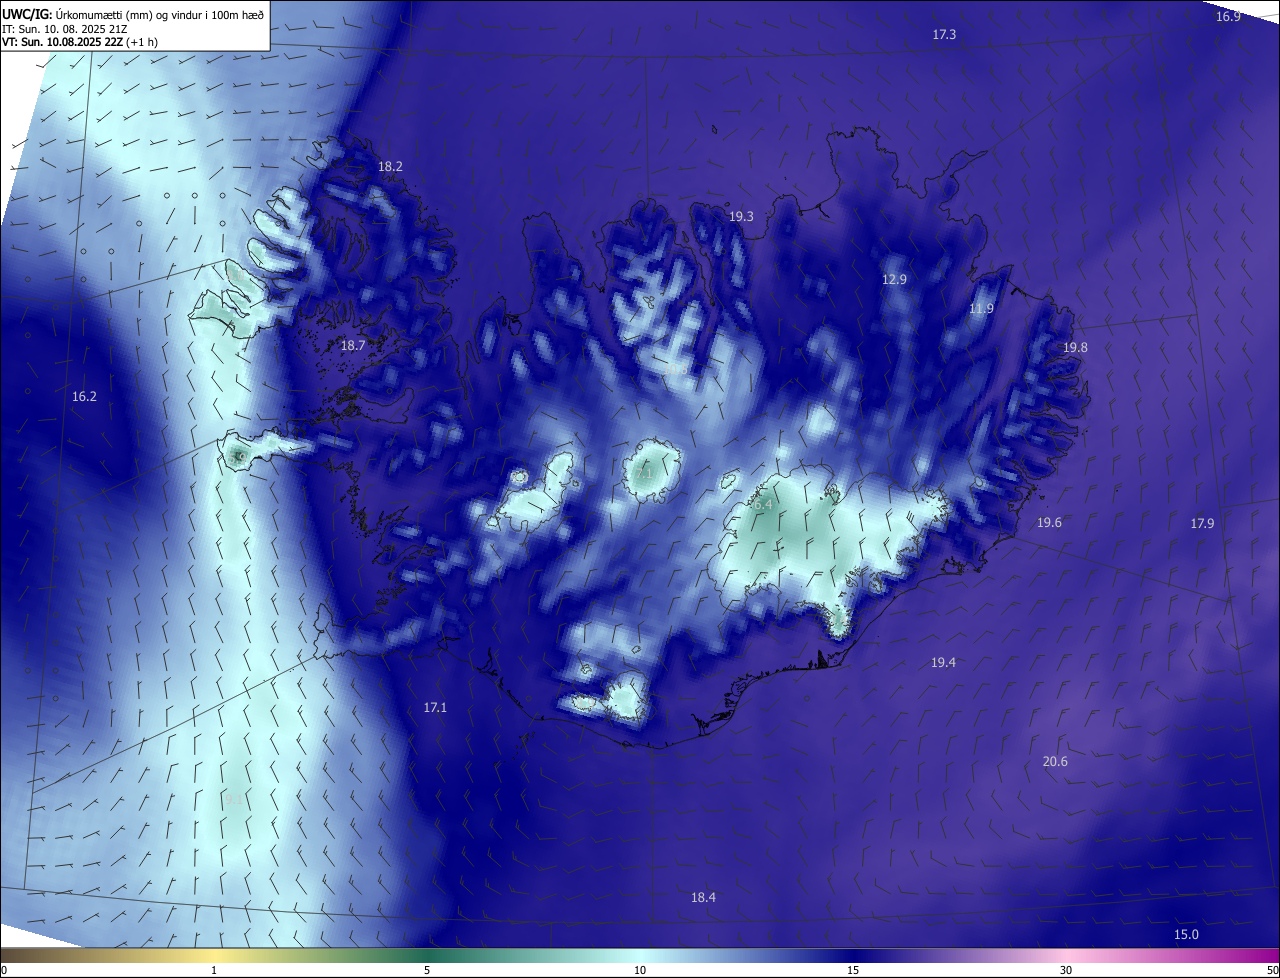Select the 20.6 value label

(1055, 761)
